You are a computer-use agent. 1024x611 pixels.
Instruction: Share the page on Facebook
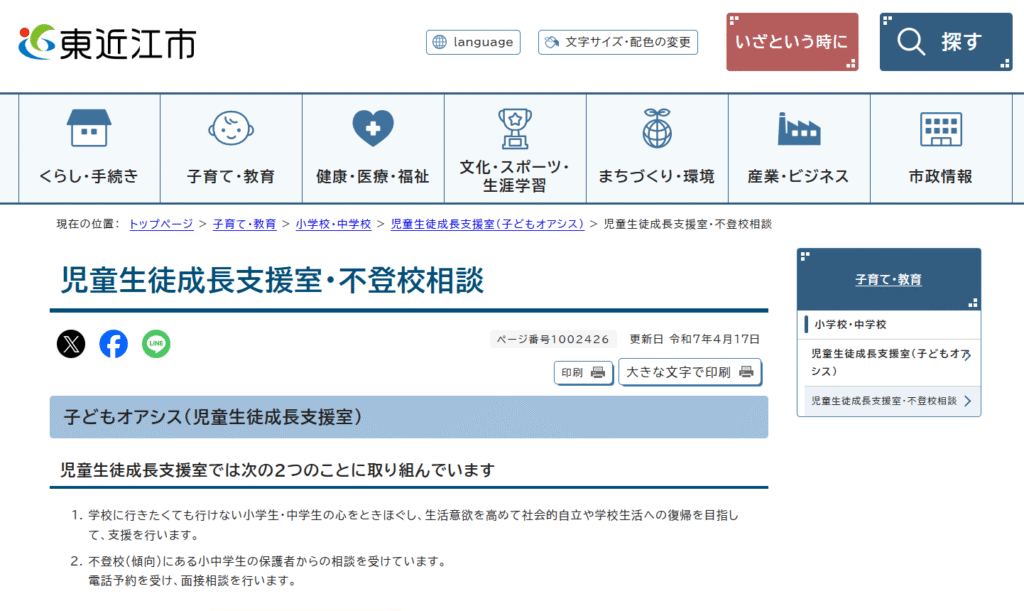click(x=113, y=344)
